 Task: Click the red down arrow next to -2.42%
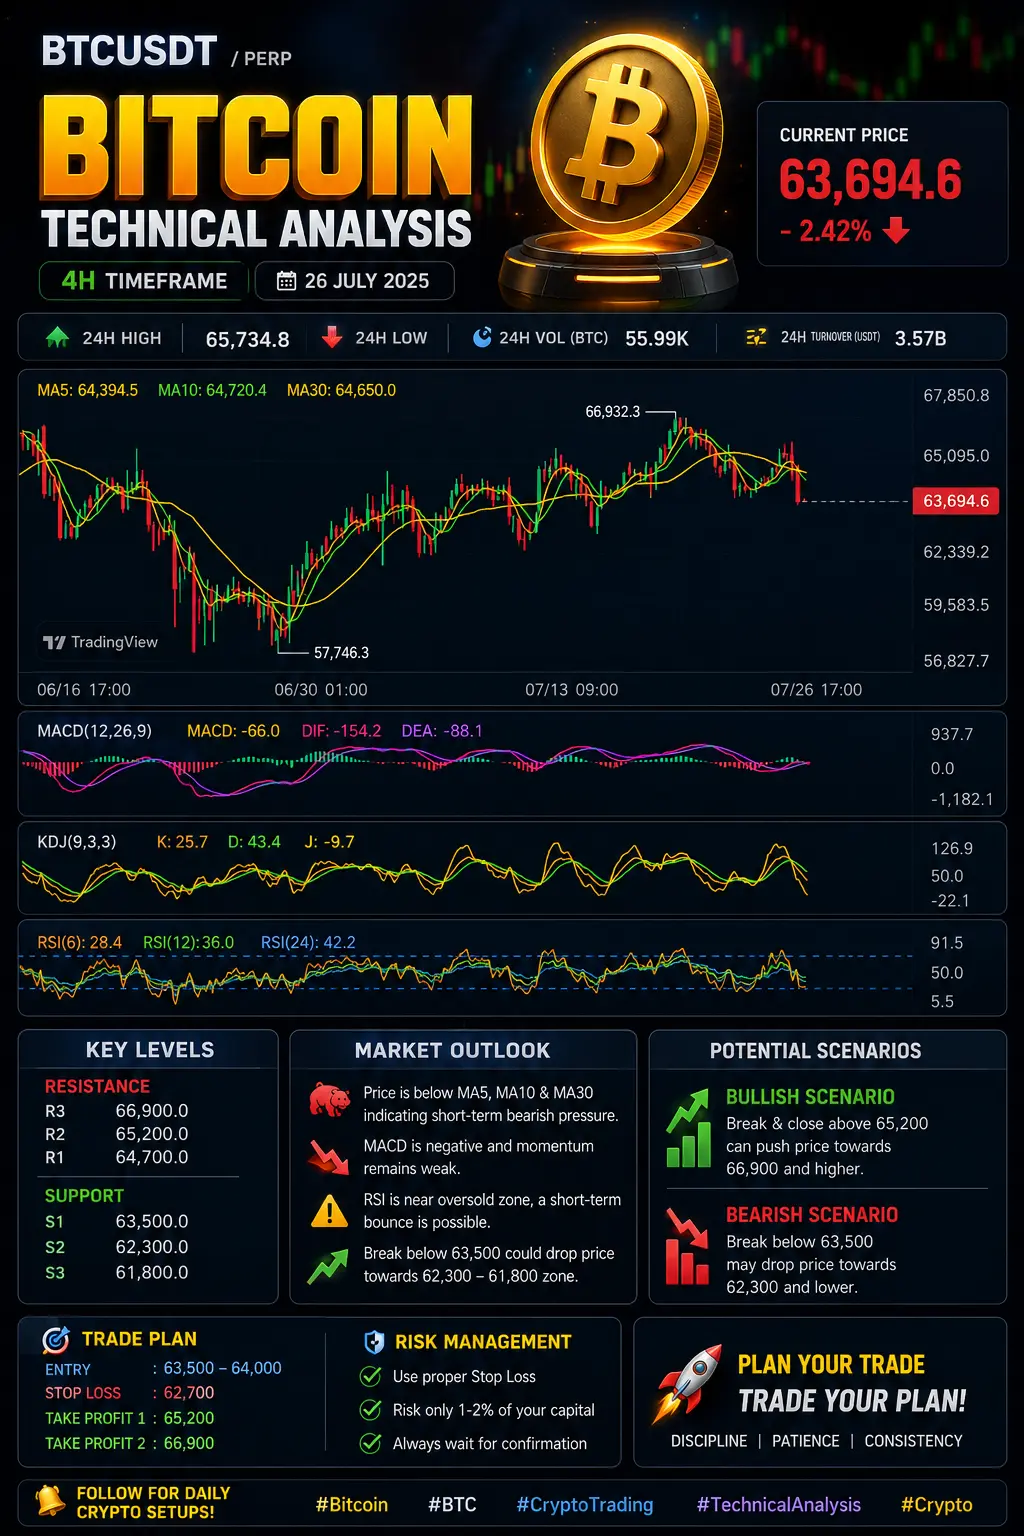click(x=896, y=230)
